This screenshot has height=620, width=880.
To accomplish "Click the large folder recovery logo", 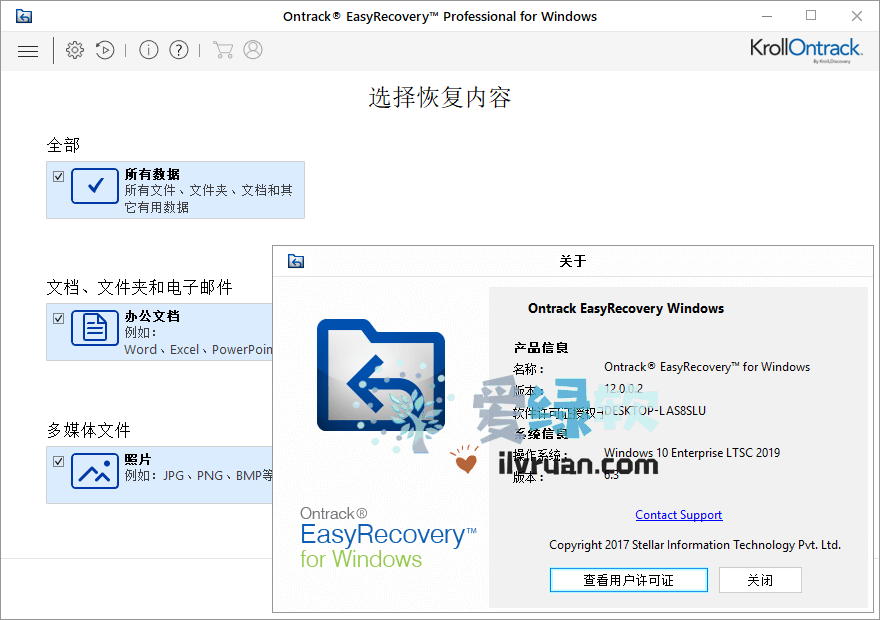I will (x=381, y=376).
